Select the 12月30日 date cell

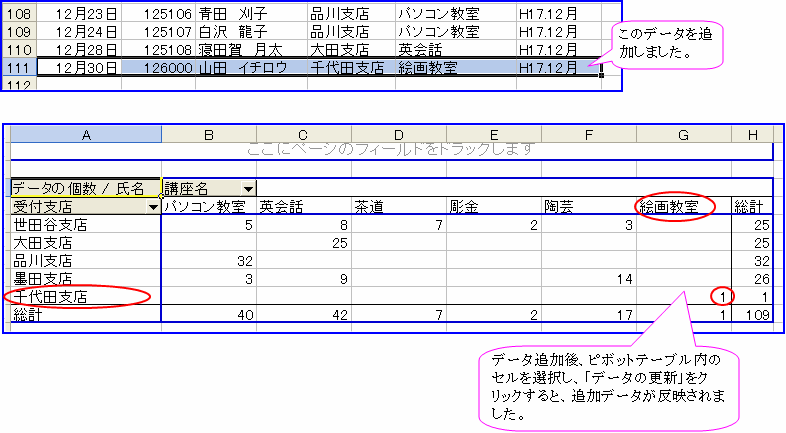(79, 68)
